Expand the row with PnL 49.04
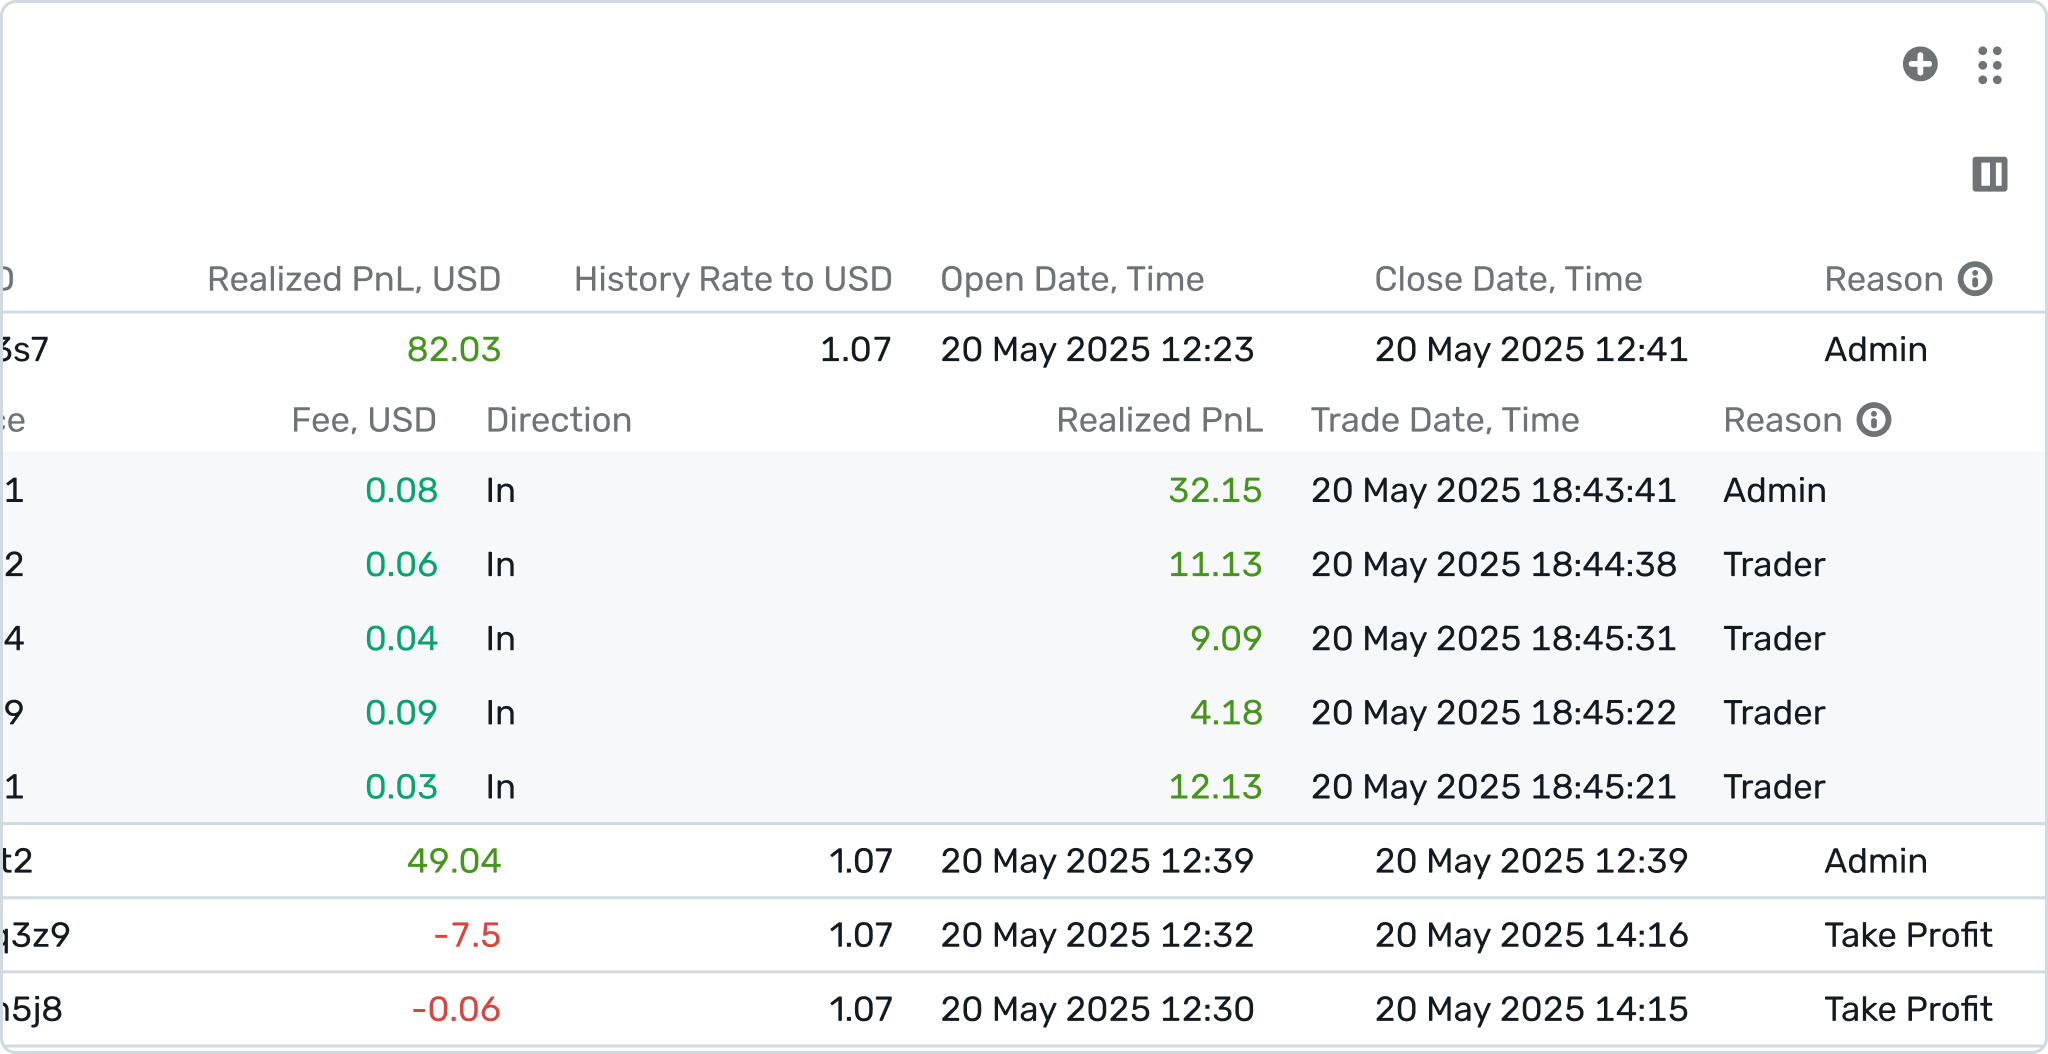 click(1024, 861)
